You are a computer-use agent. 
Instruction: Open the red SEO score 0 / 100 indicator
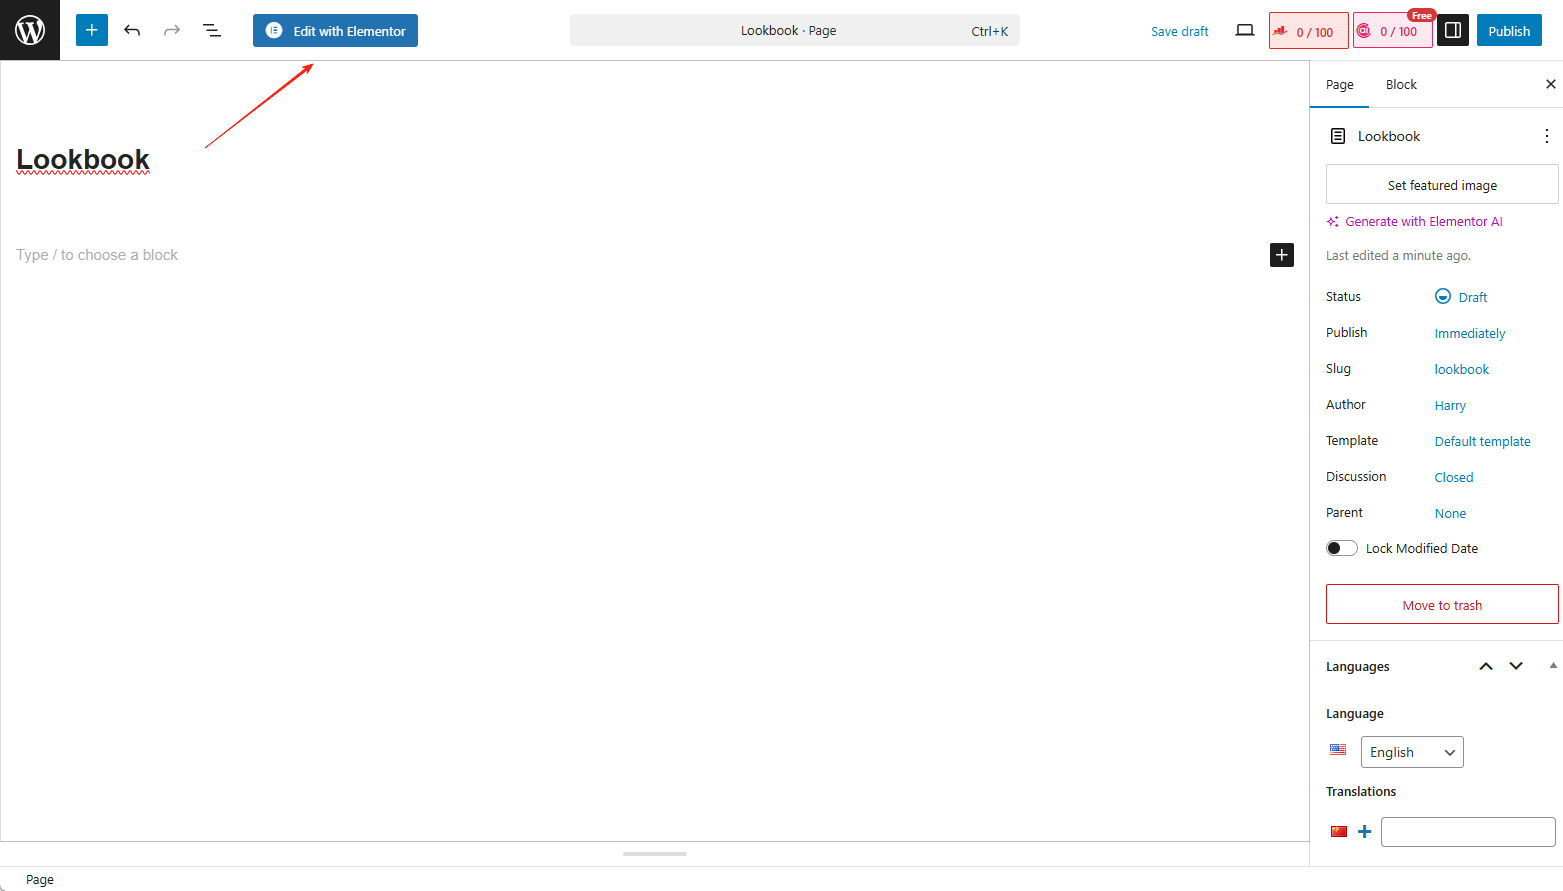(1309, 31)
